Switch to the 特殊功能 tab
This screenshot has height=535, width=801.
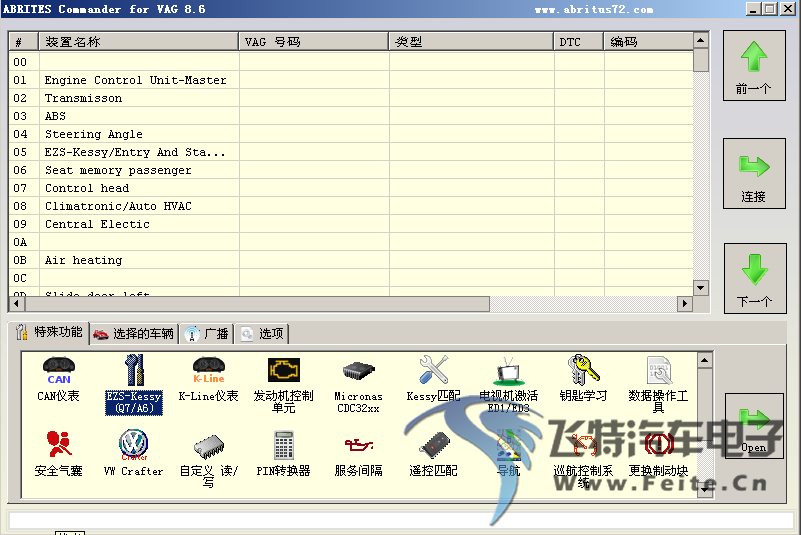coord(49,333)
